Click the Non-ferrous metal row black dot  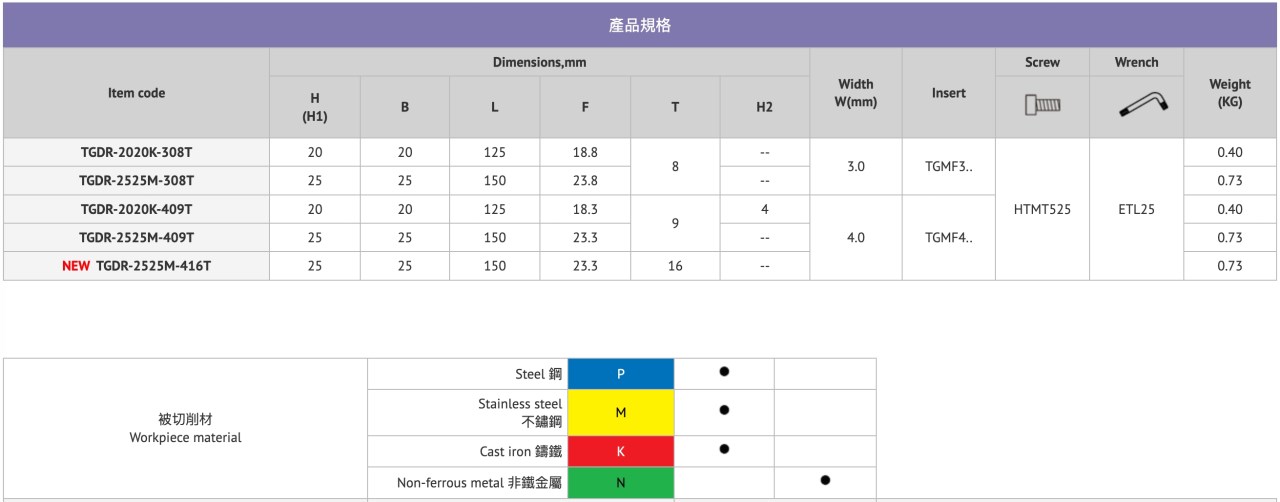click(x=825, y=480)
